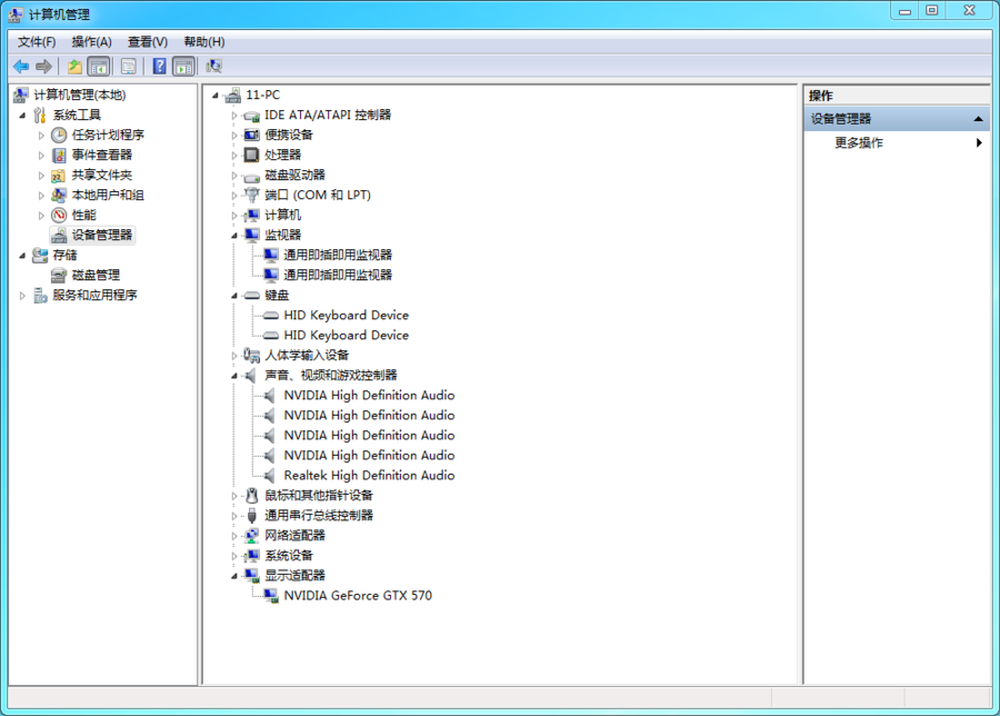Select the second 通用即插即用监视器 entry
Image resolution: width=1000 pixels, height=716 pixels.
(x=337, y=275)
